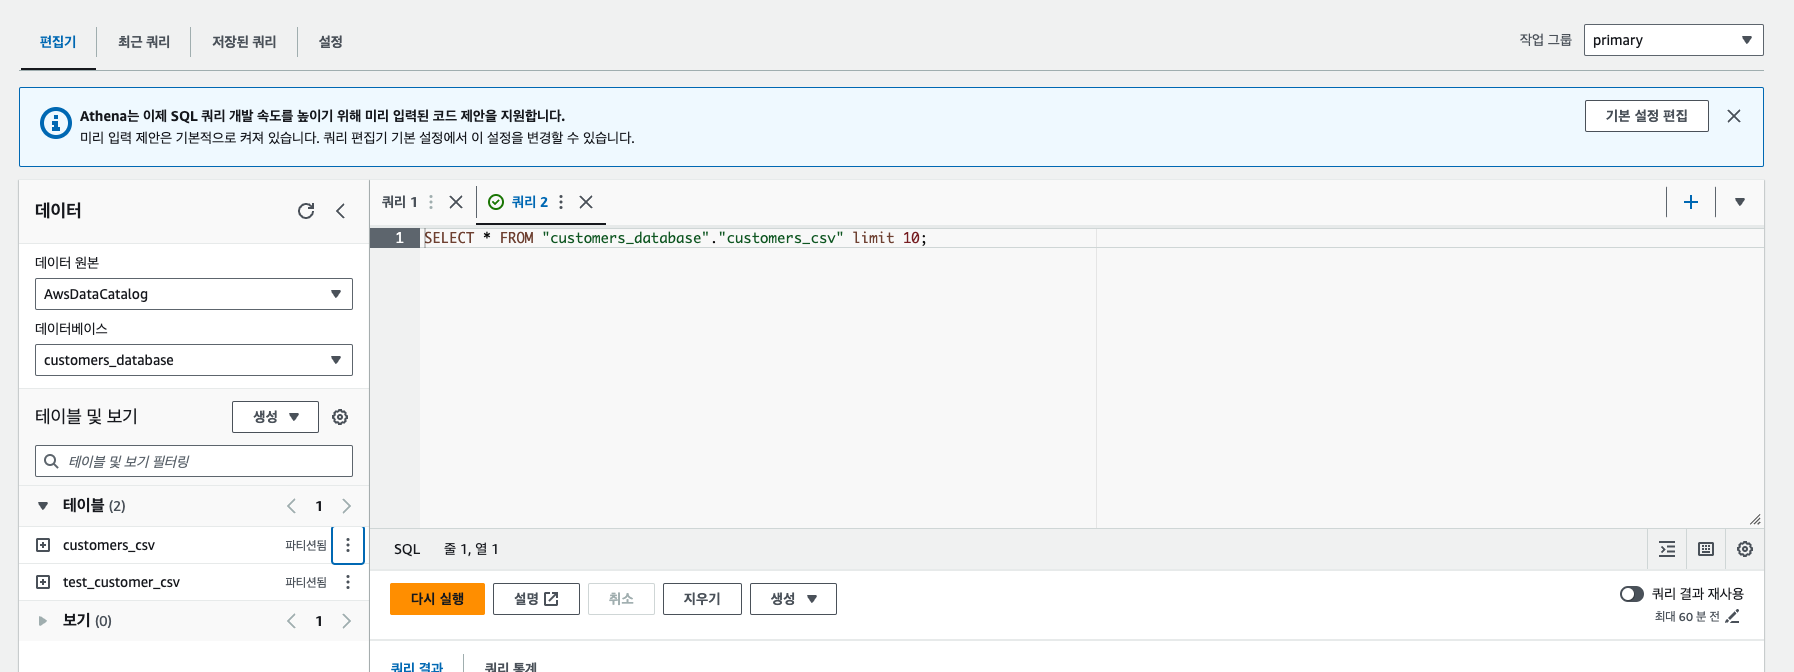Go to previous page of 테이블 list

tap(292, 506)
